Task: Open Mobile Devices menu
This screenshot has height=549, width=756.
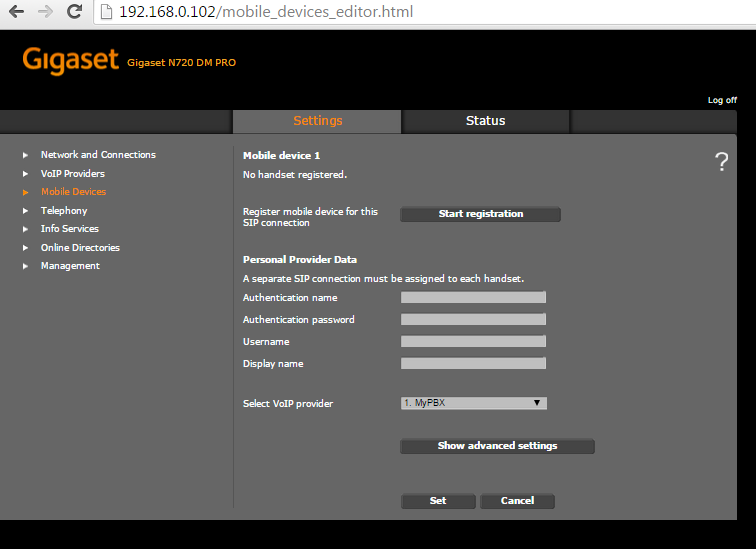Action: [x=73, y=192]
